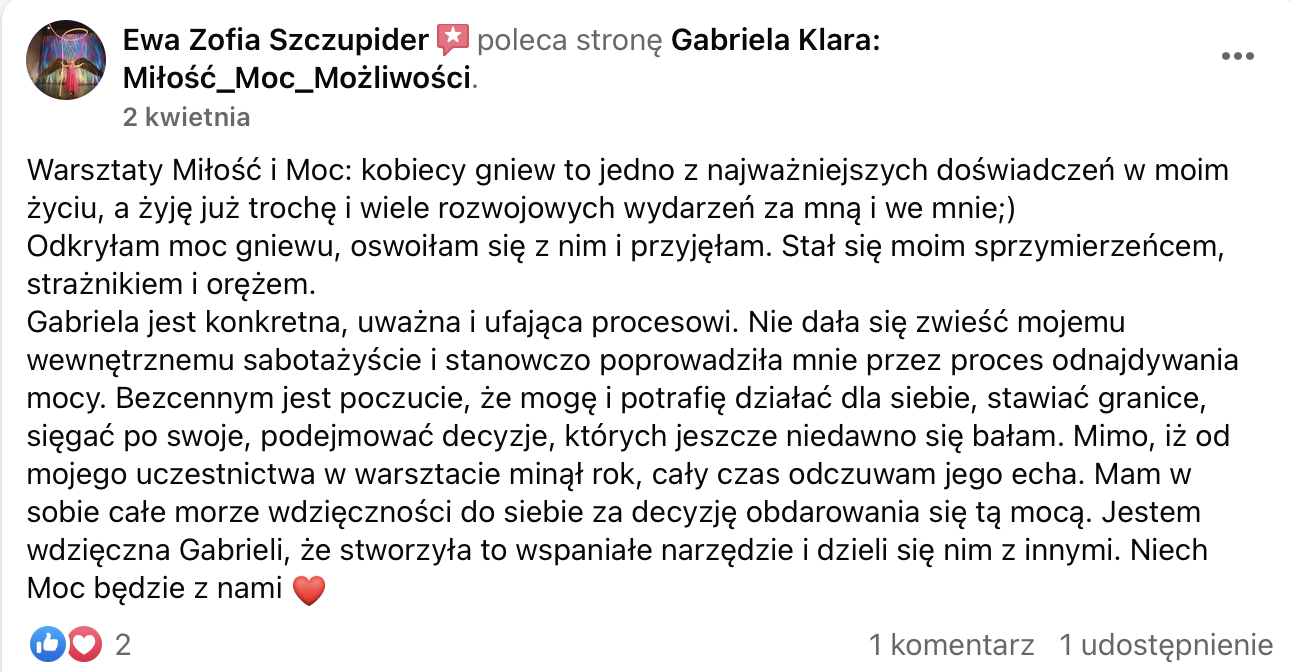Click the 'poleca stronę' text in the header
Image resolution: width=1290 pixels, height=672 pixels.
(x=570, y=41)
